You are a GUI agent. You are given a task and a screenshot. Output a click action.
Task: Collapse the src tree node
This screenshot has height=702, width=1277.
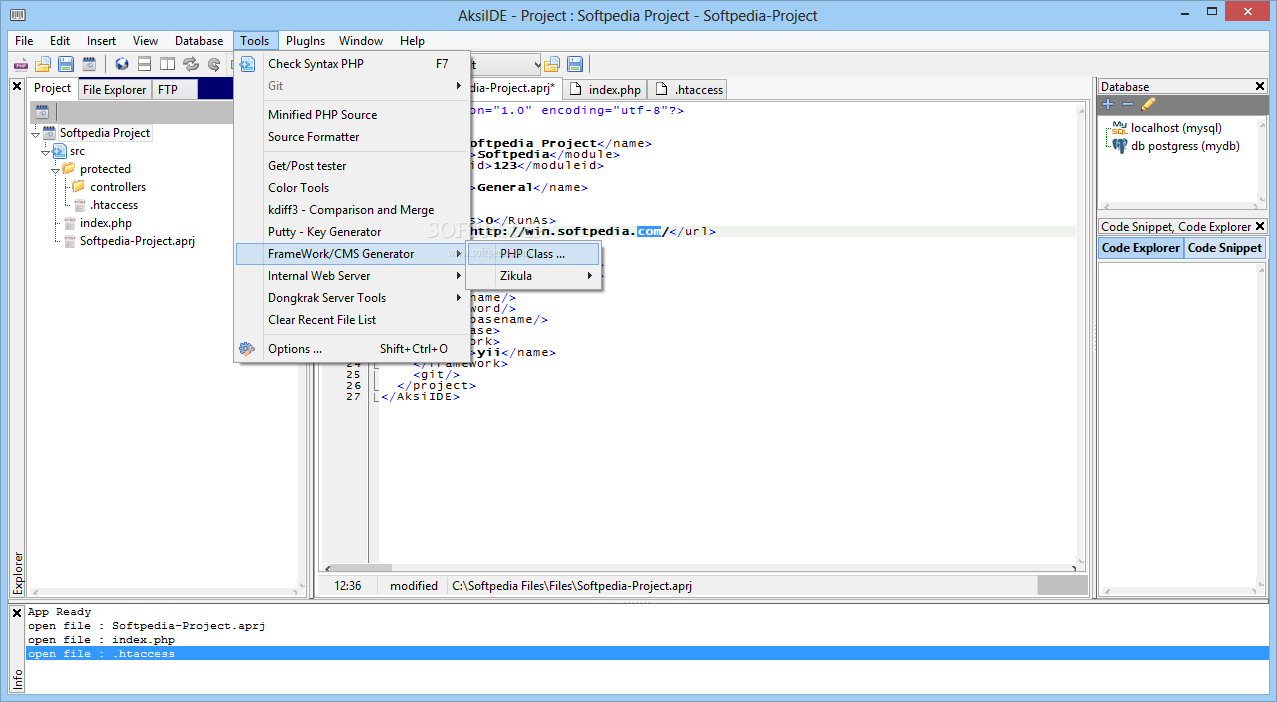(x=45, y=152)
